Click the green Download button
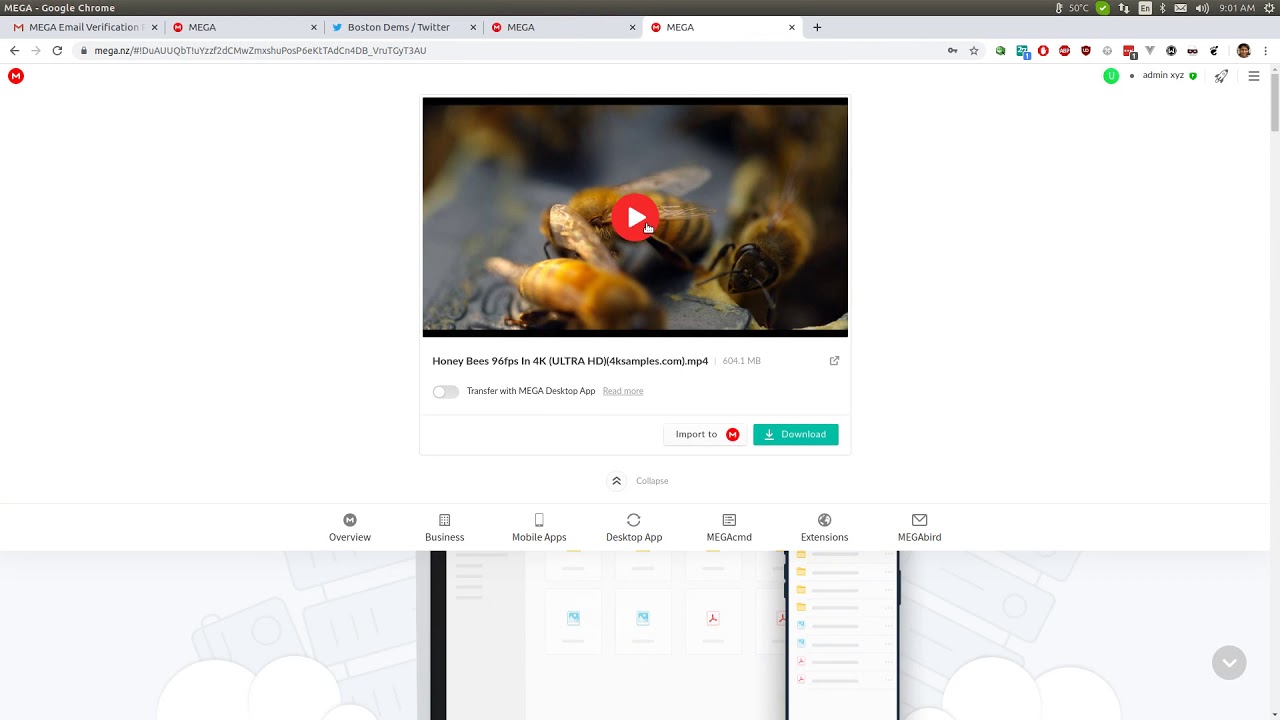 pos(795,434)
